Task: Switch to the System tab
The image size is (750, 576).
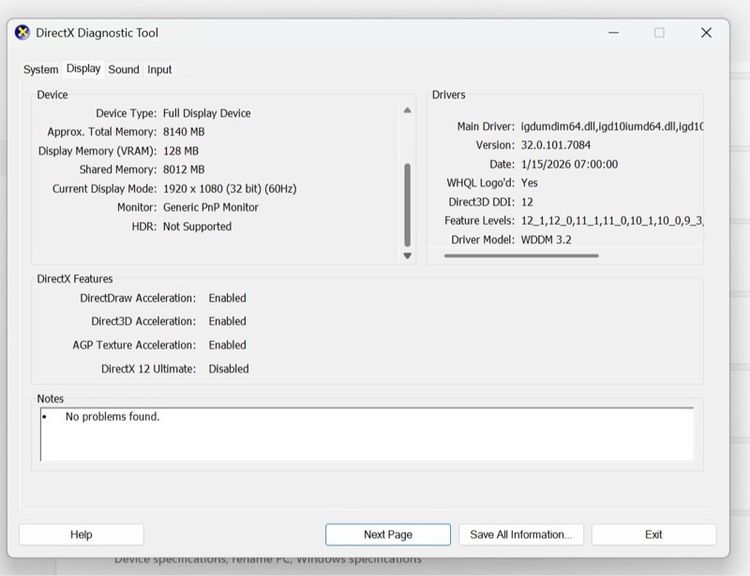Action: click(x=41, y=70)
